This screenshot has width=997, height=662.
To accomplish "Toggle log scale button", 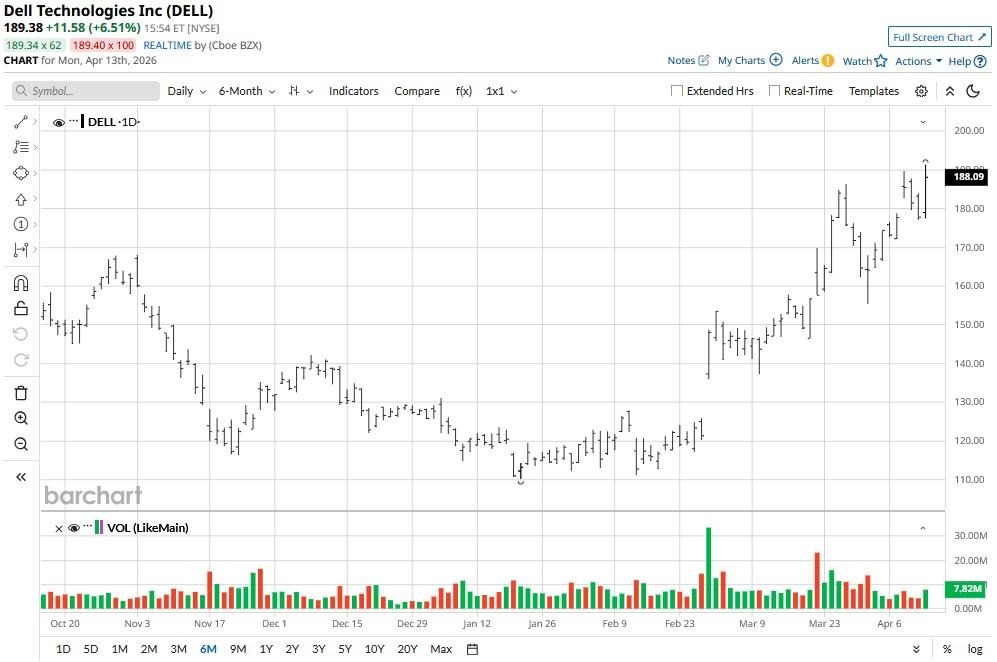I will pos(975,649).
